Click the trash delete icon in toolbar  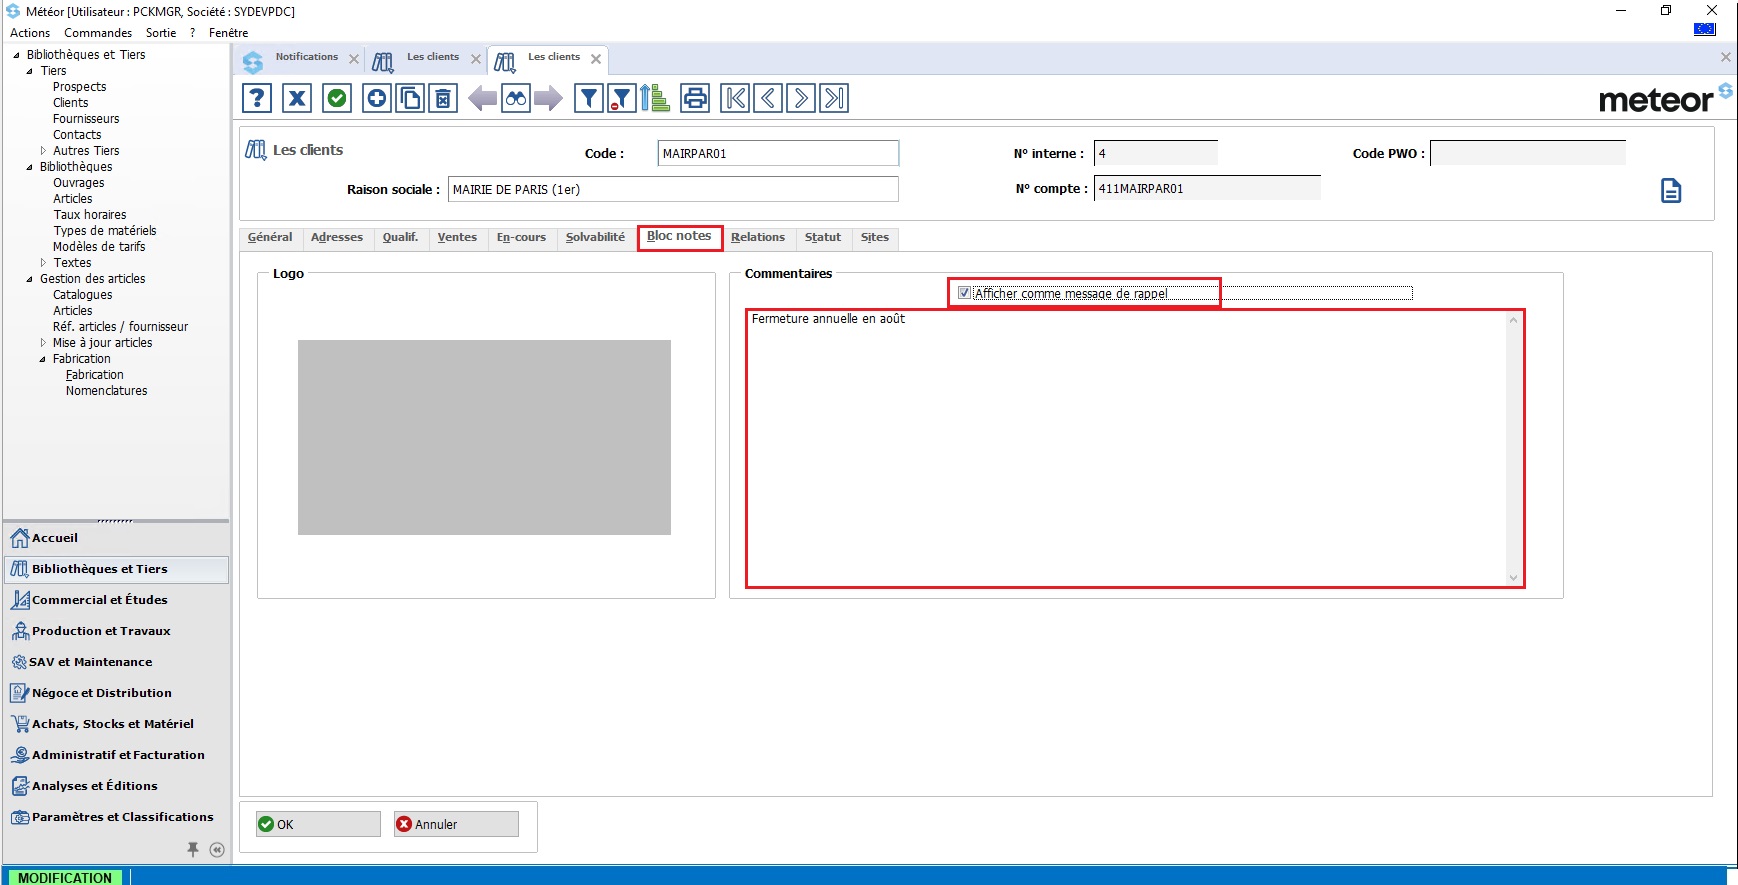(x=443, y=98)
